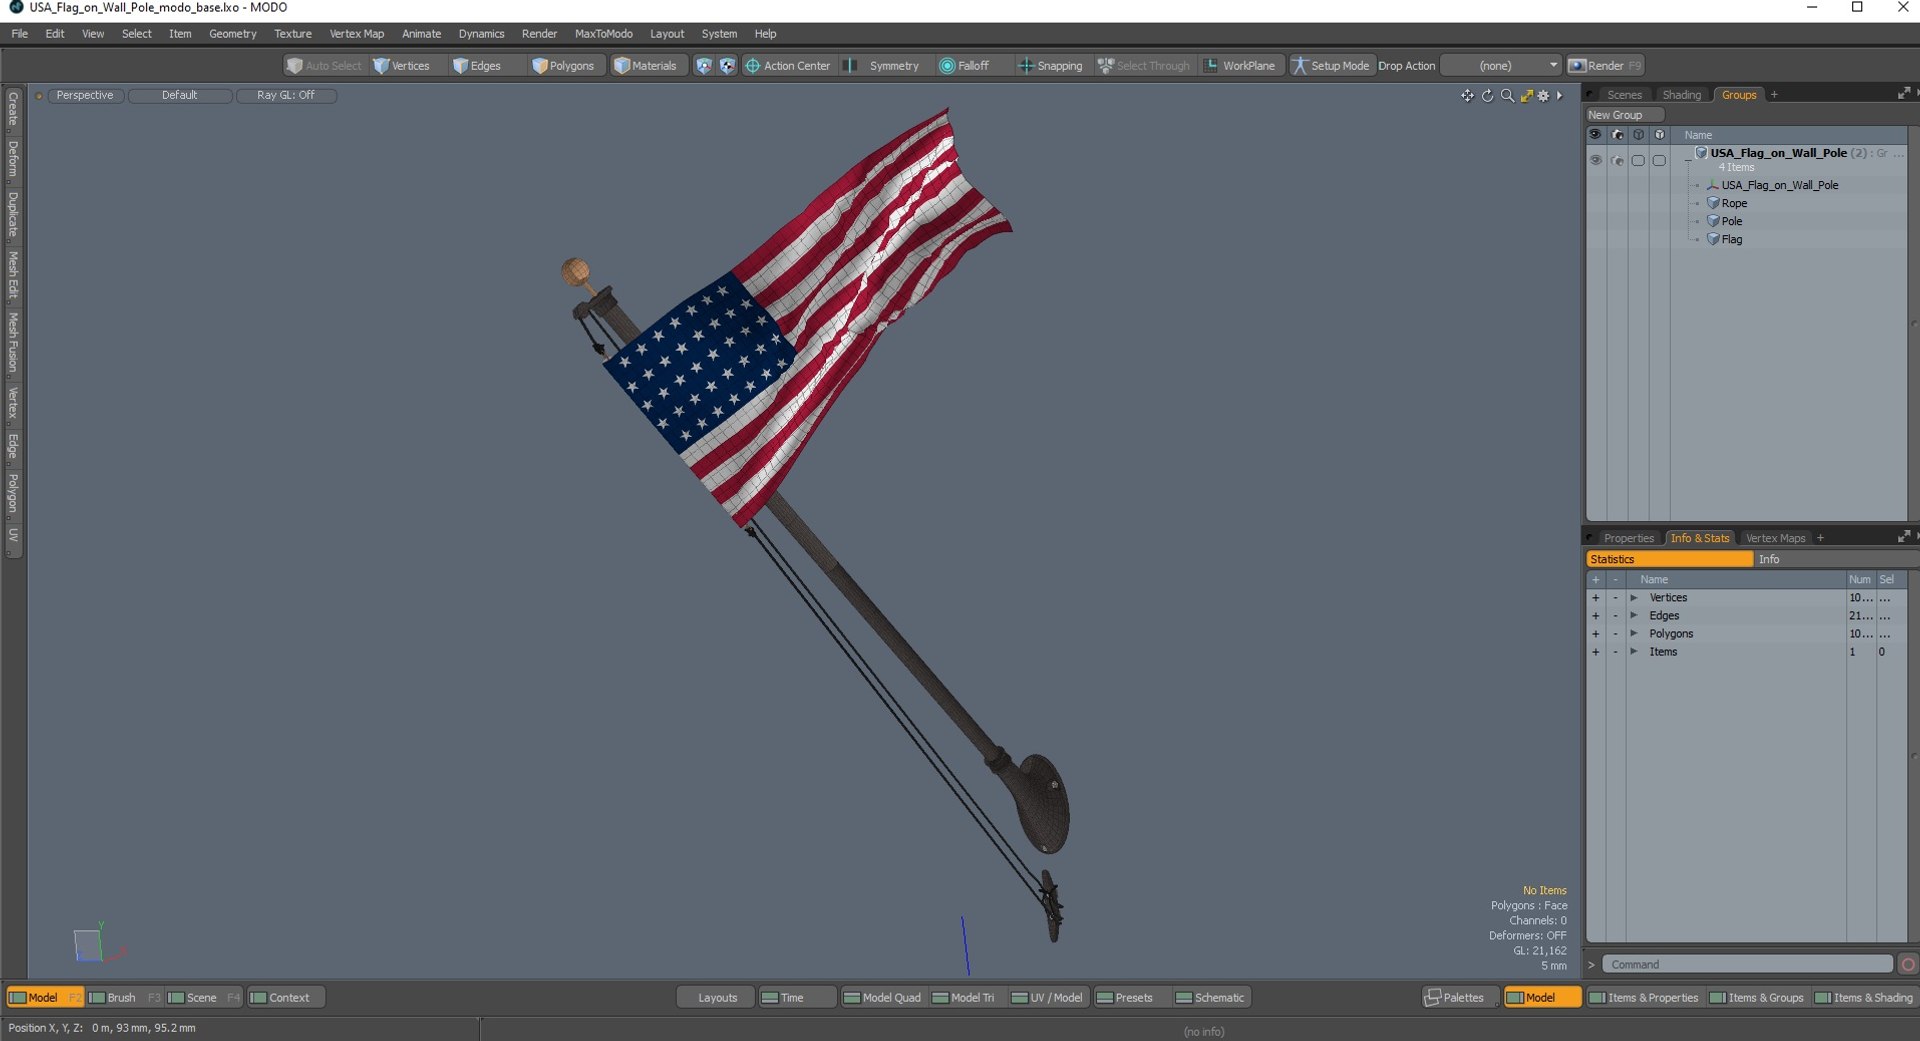The height and width of the screenshot is (1041, 1920).
Task: Click the pan viewport move icon
Action: click(1467, 96)
